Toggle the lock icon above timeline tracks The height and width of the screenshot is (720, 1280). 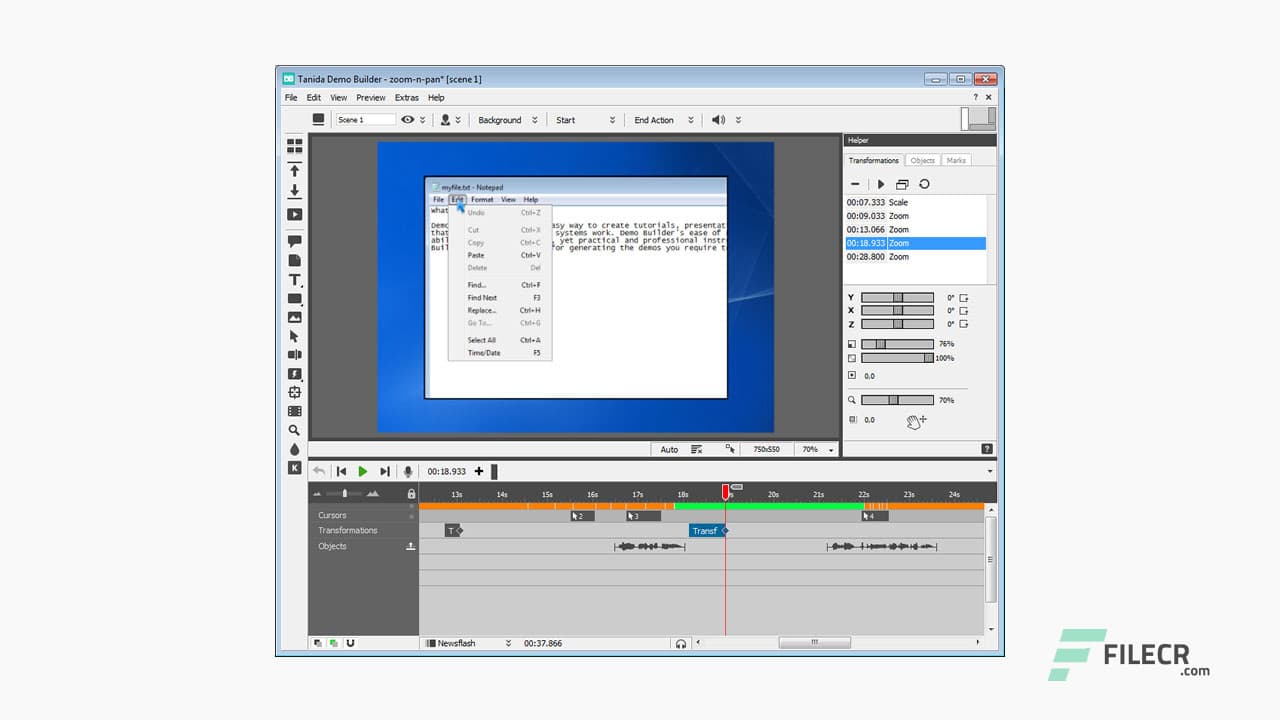tap(411, 493)
